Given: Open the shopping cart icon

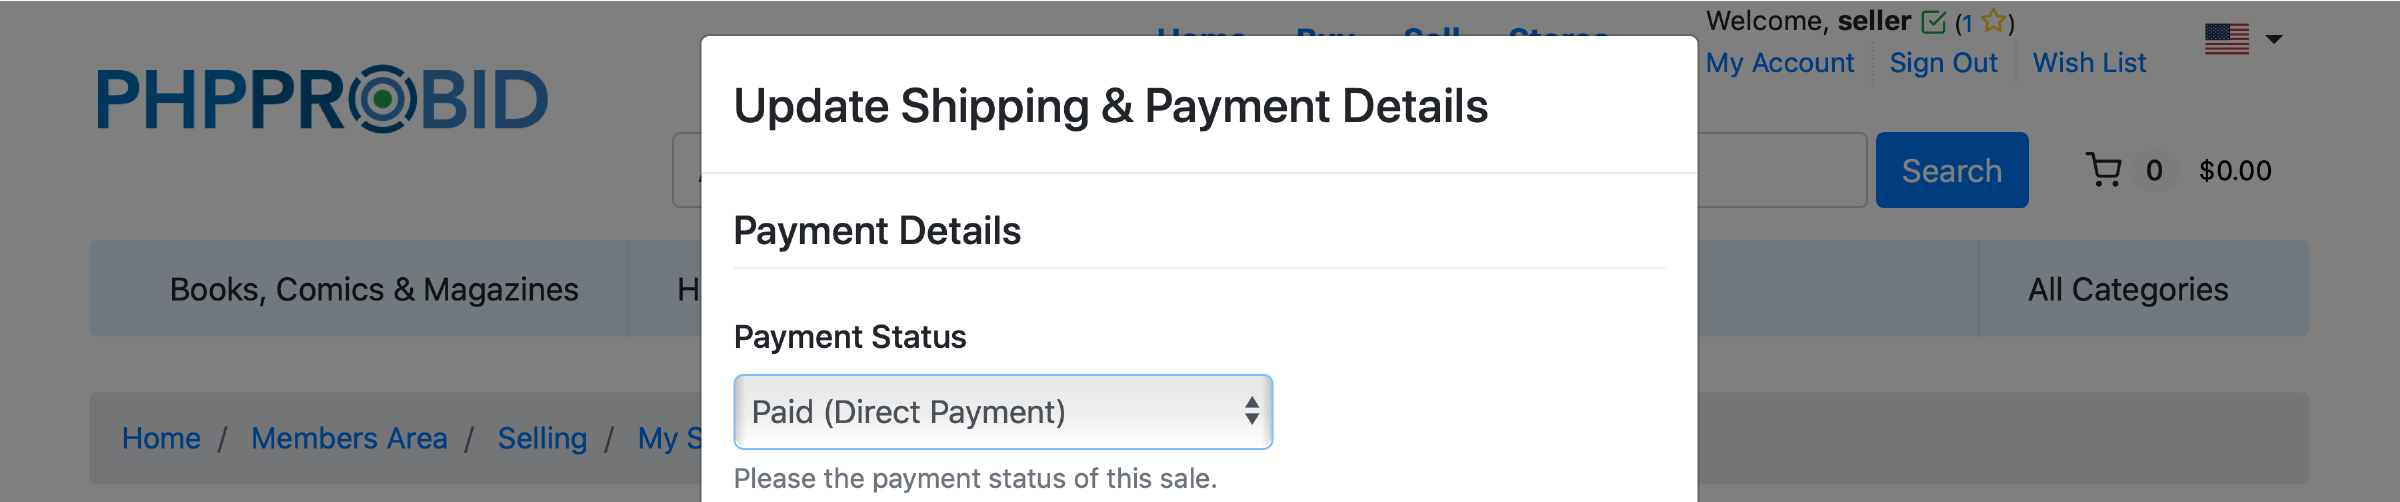Looking at the screenshot, I should pos(2104,170).
